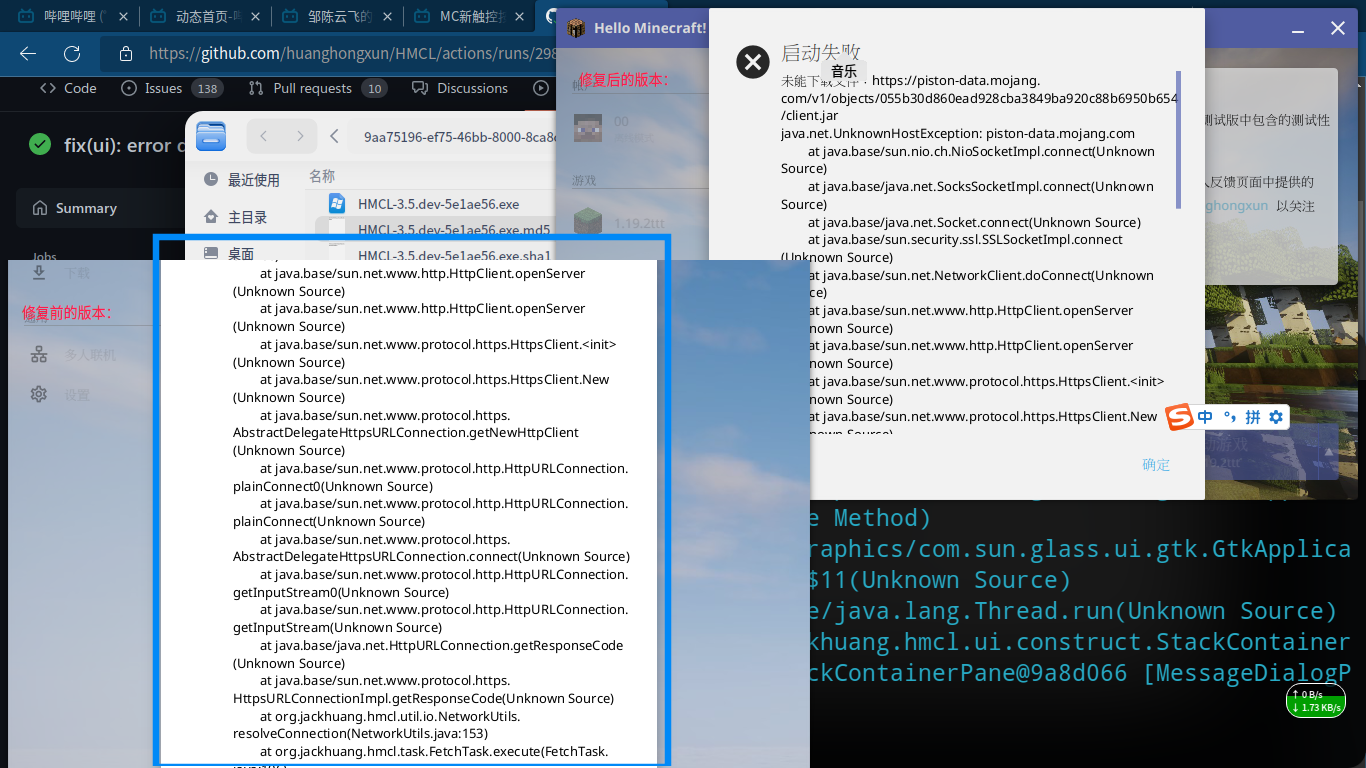Select the 多人联机 multiplayer icon in HMCL
Image resolution: width=1366 pixels, height=768 pixels.
click(38, 353)
